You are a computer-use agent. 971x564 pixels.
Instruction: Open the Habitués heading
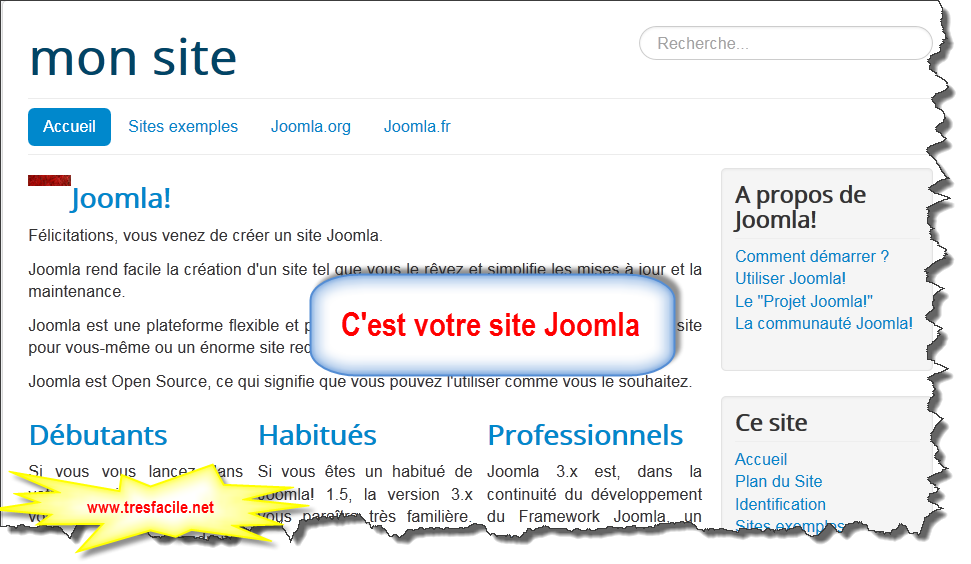(x=317, y=435)
